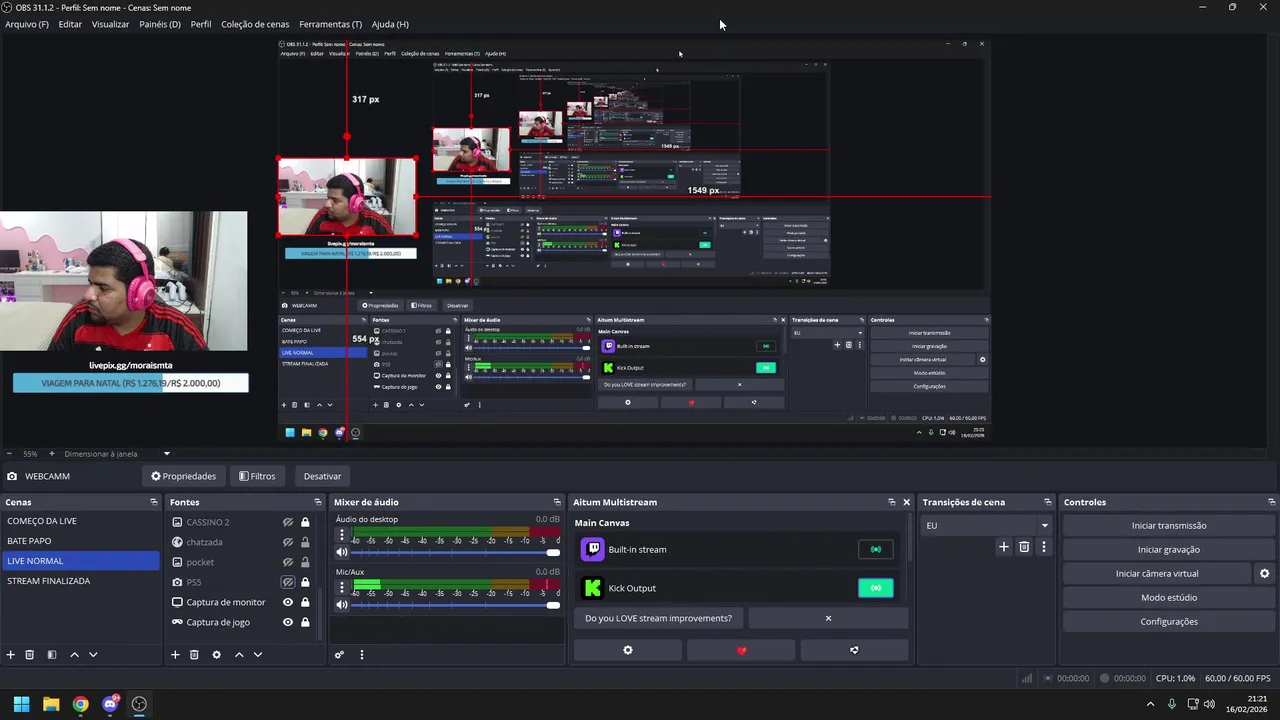Undock the Mixer de áudio panel
Screen dimensions: 1280x720
coord(557,502)
